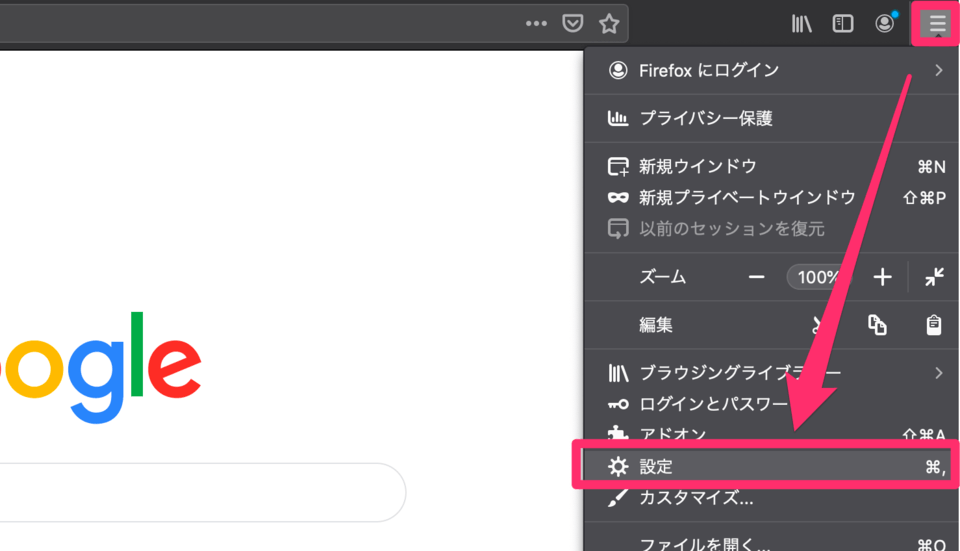Open プライバシー保護 menu item
960x551 pixels.
(771, 118)
